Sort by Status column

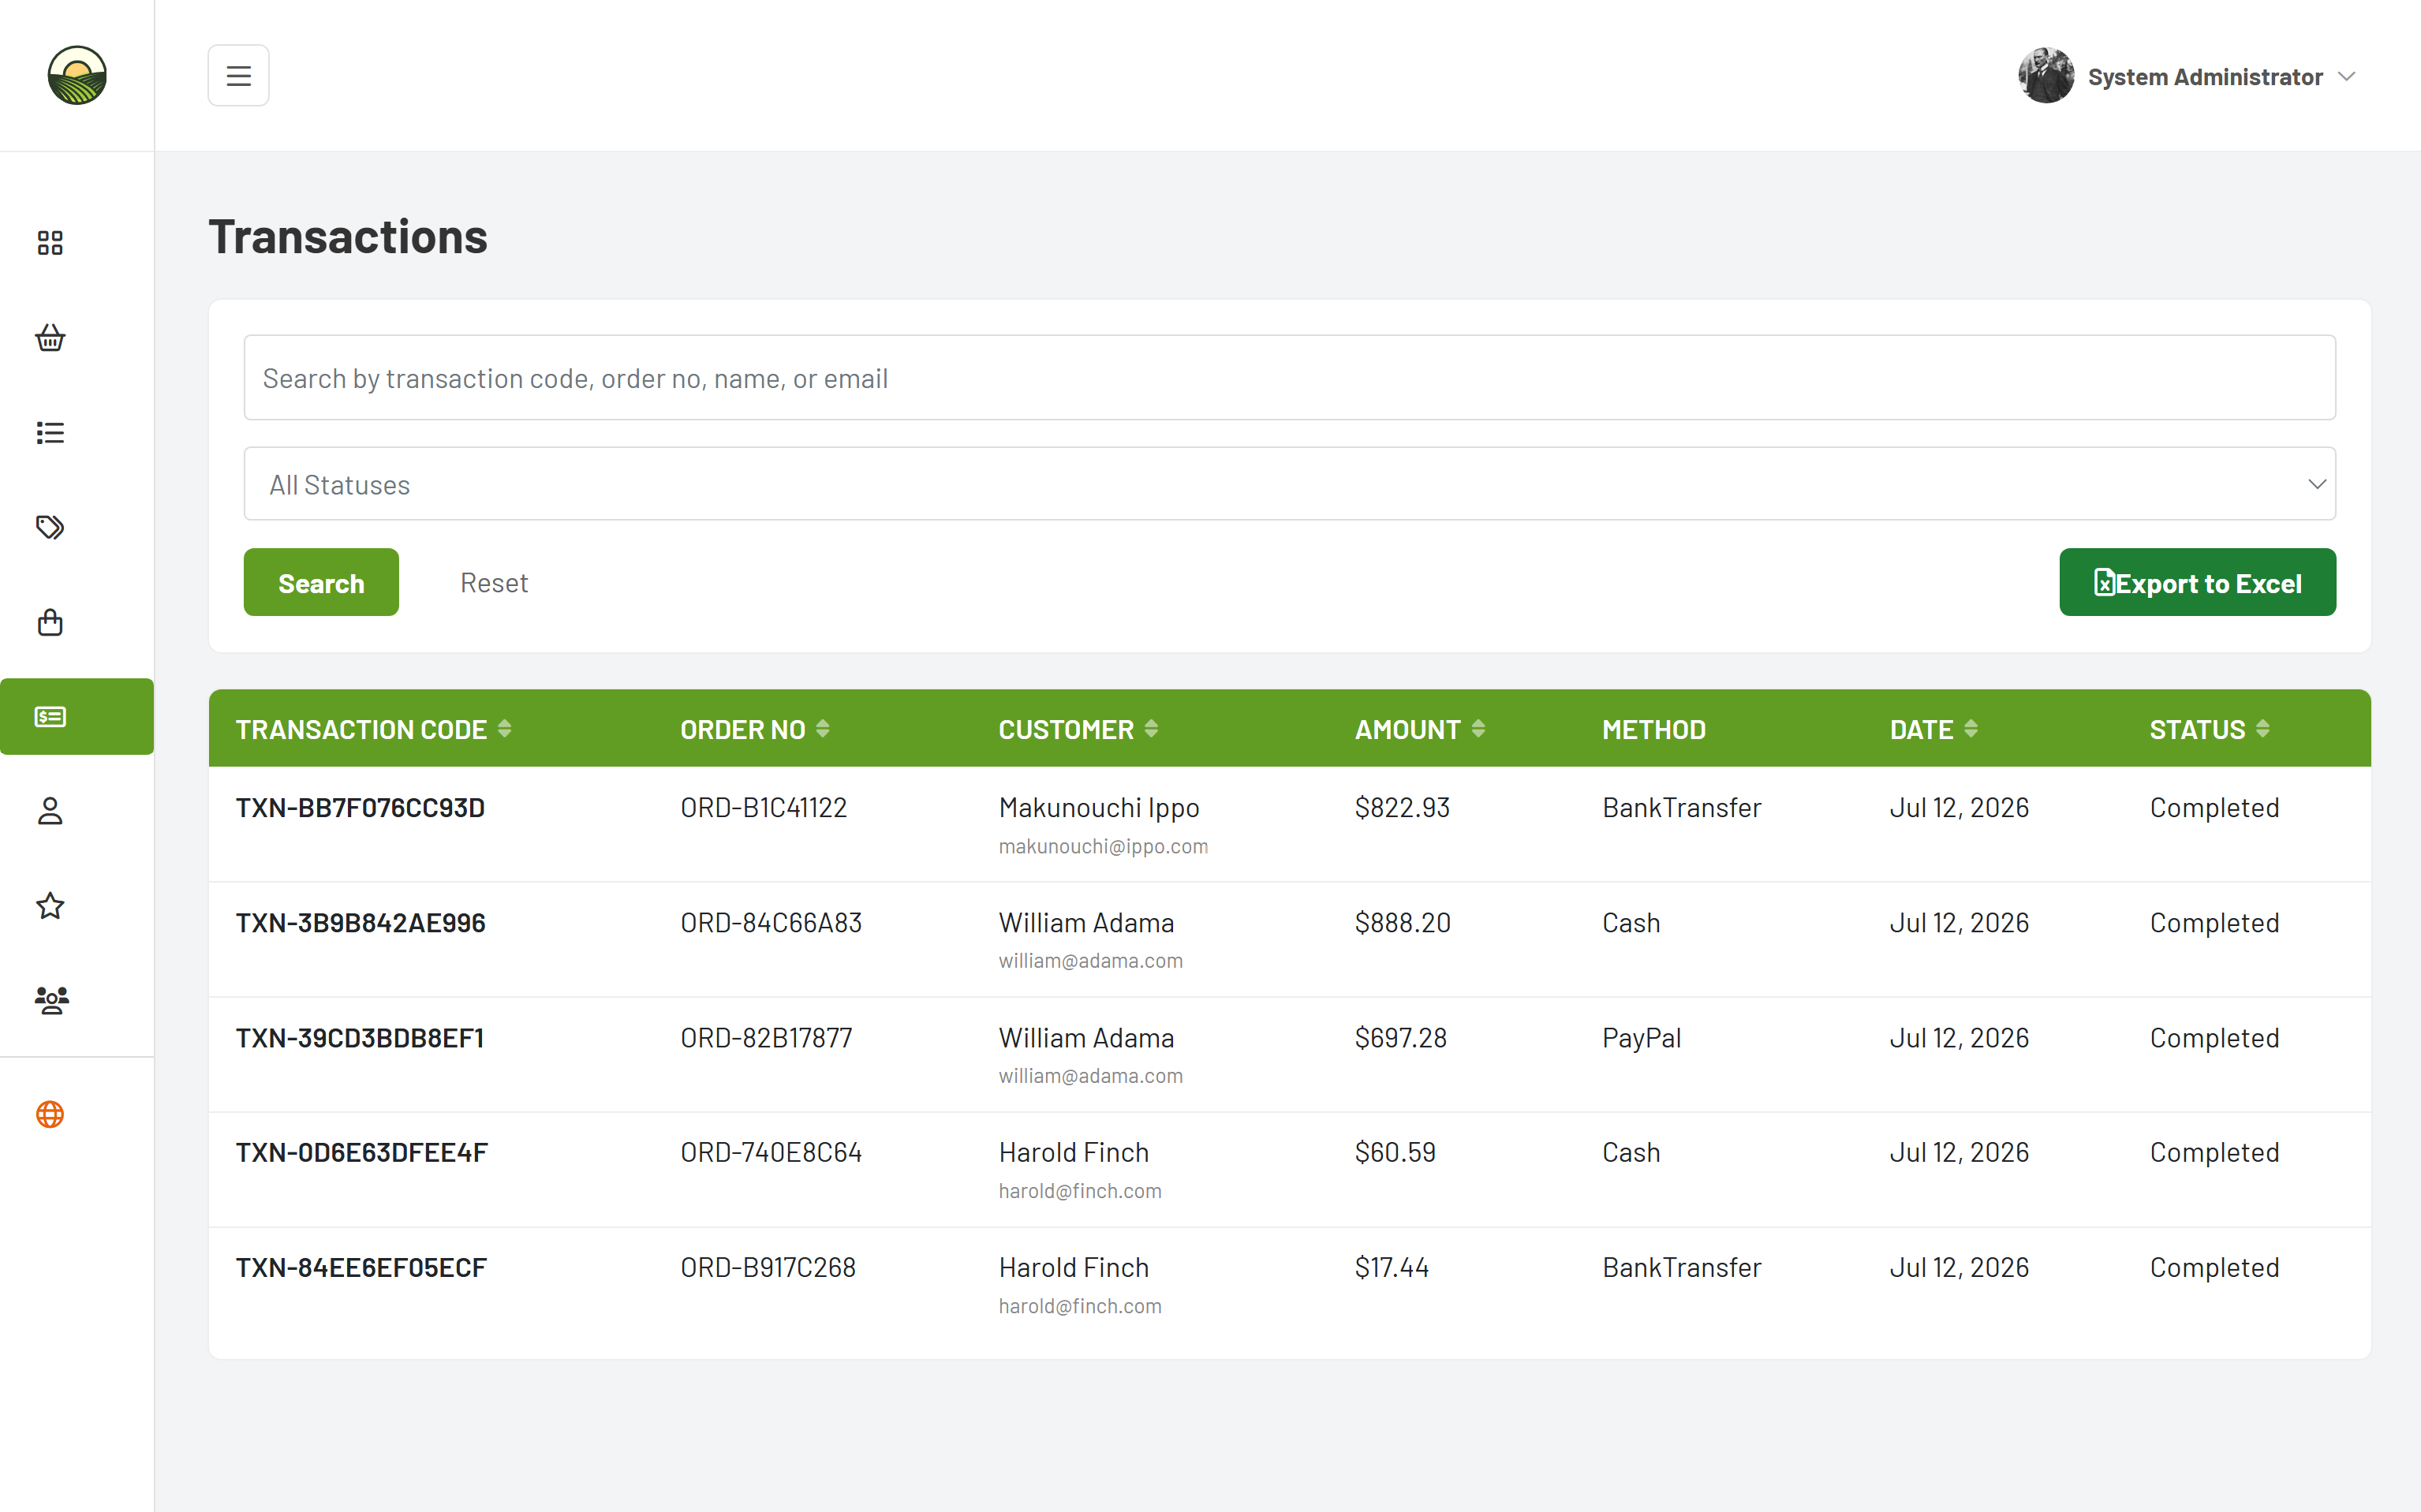pos(2209,730)
